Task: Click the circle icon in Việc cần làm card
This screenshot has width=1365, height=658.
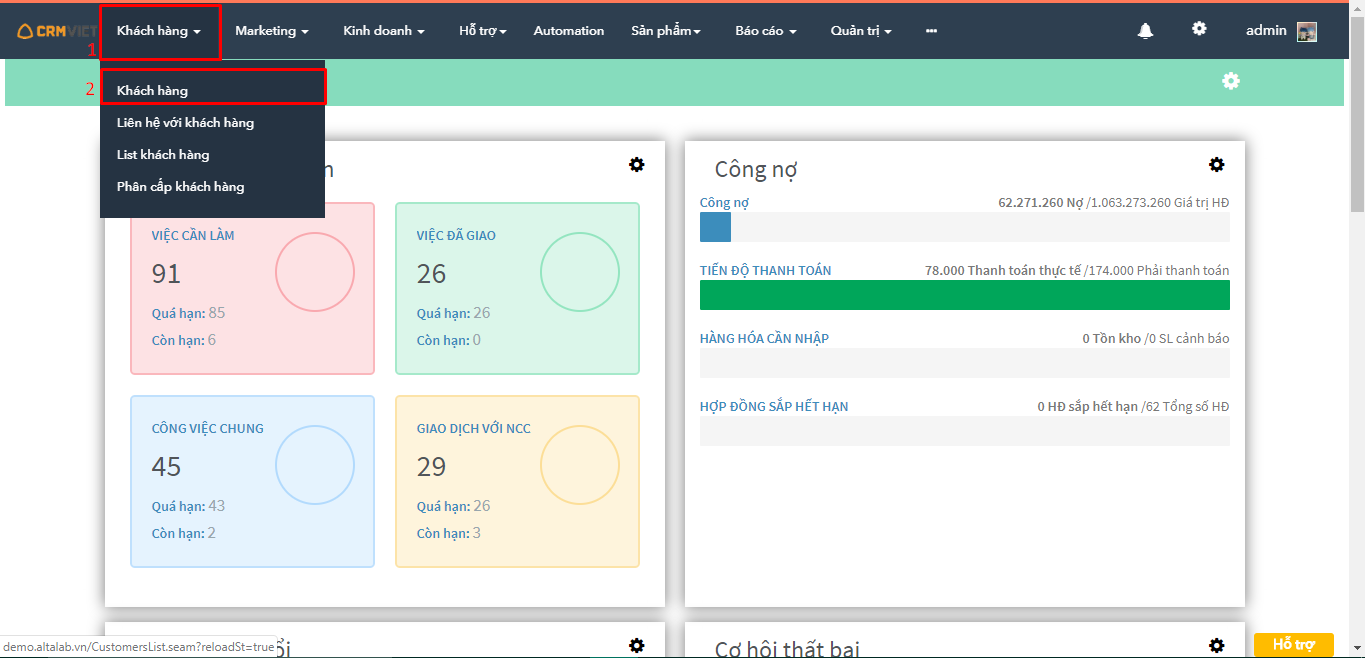Action: (x=315, y=271)
